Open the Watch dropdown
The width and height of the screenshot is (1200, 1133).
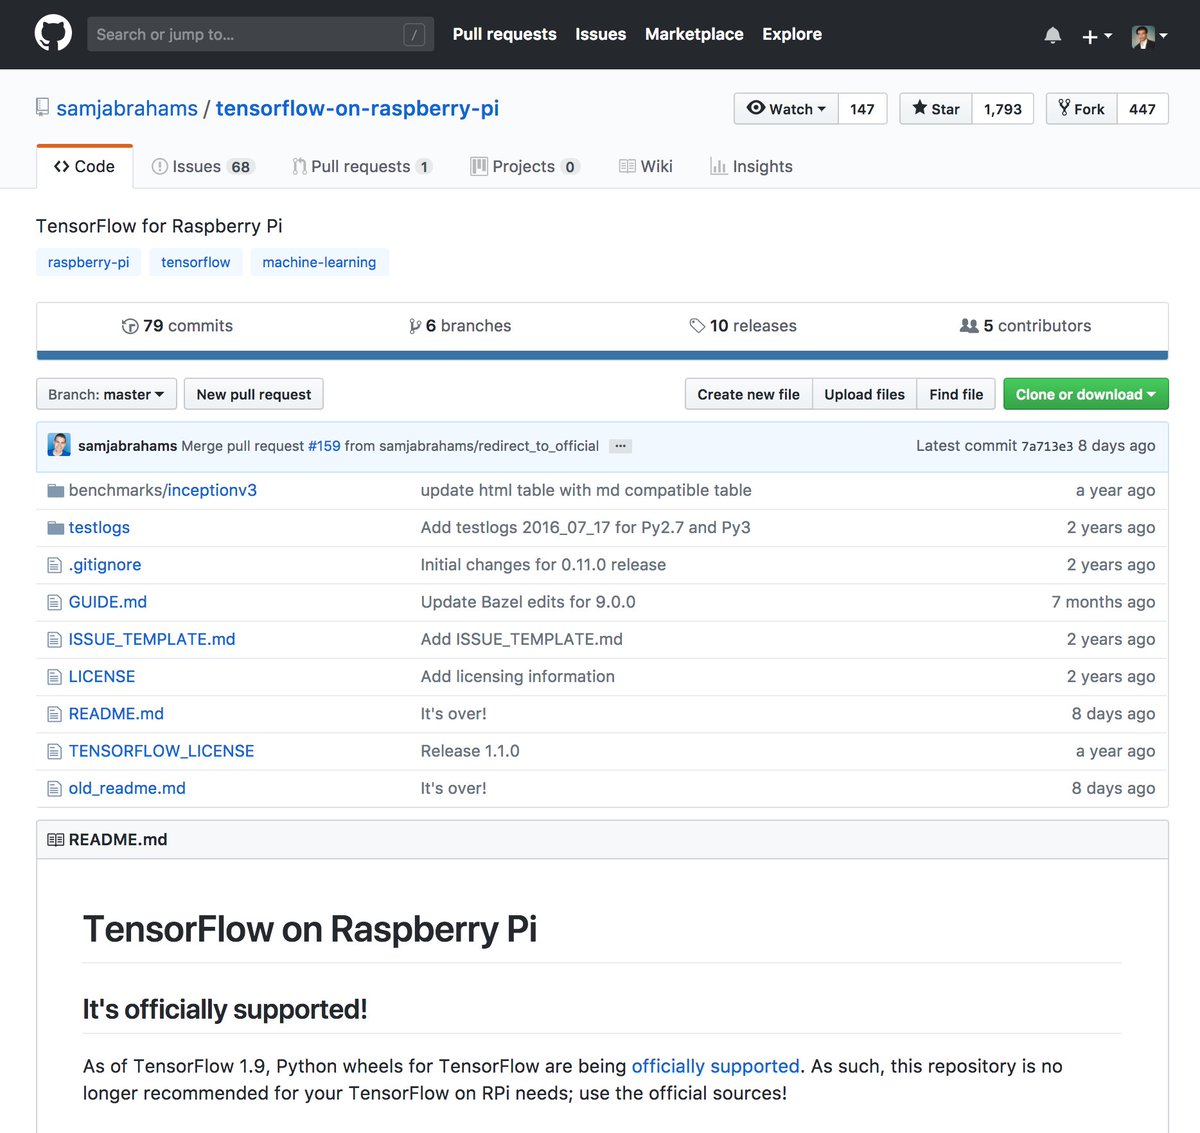(786, 109)
